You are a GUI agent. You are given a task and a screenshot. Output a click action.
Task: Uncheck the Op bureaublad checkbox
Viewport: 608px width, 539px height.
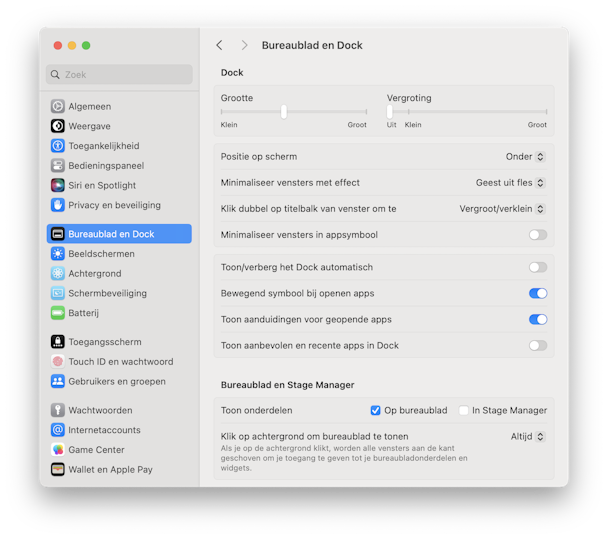point(375,410)
